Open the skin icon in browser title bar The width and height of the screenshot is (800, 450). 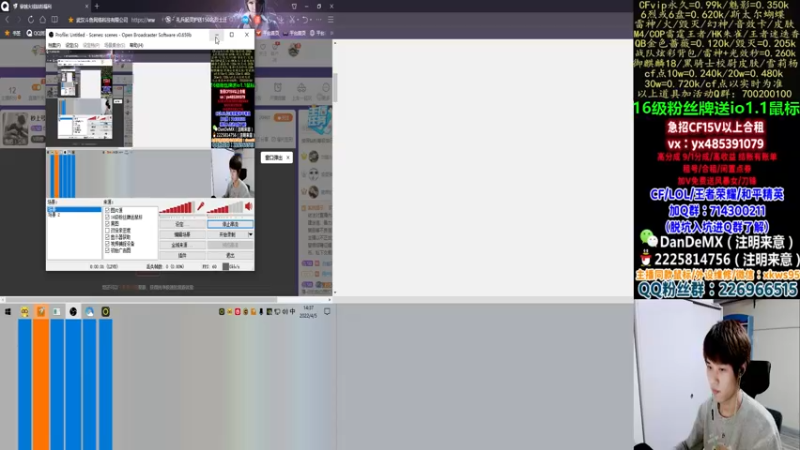(294, 6)
